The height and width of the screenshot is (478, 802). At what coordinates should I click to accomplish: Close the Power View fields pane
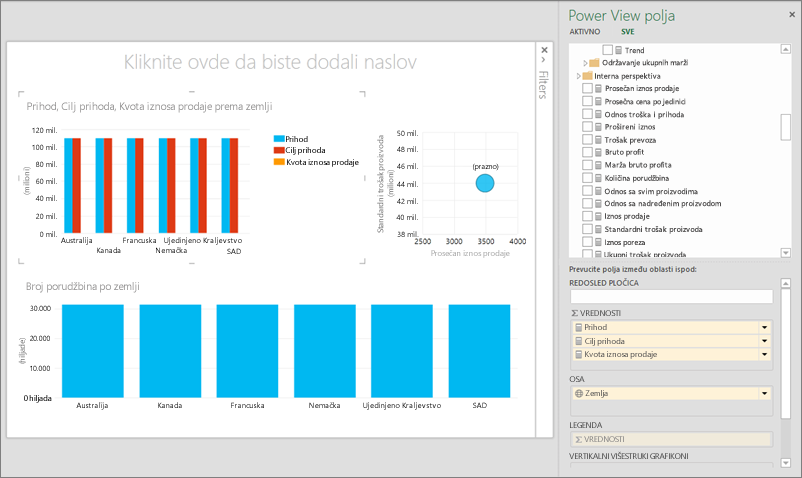[792, 15]
